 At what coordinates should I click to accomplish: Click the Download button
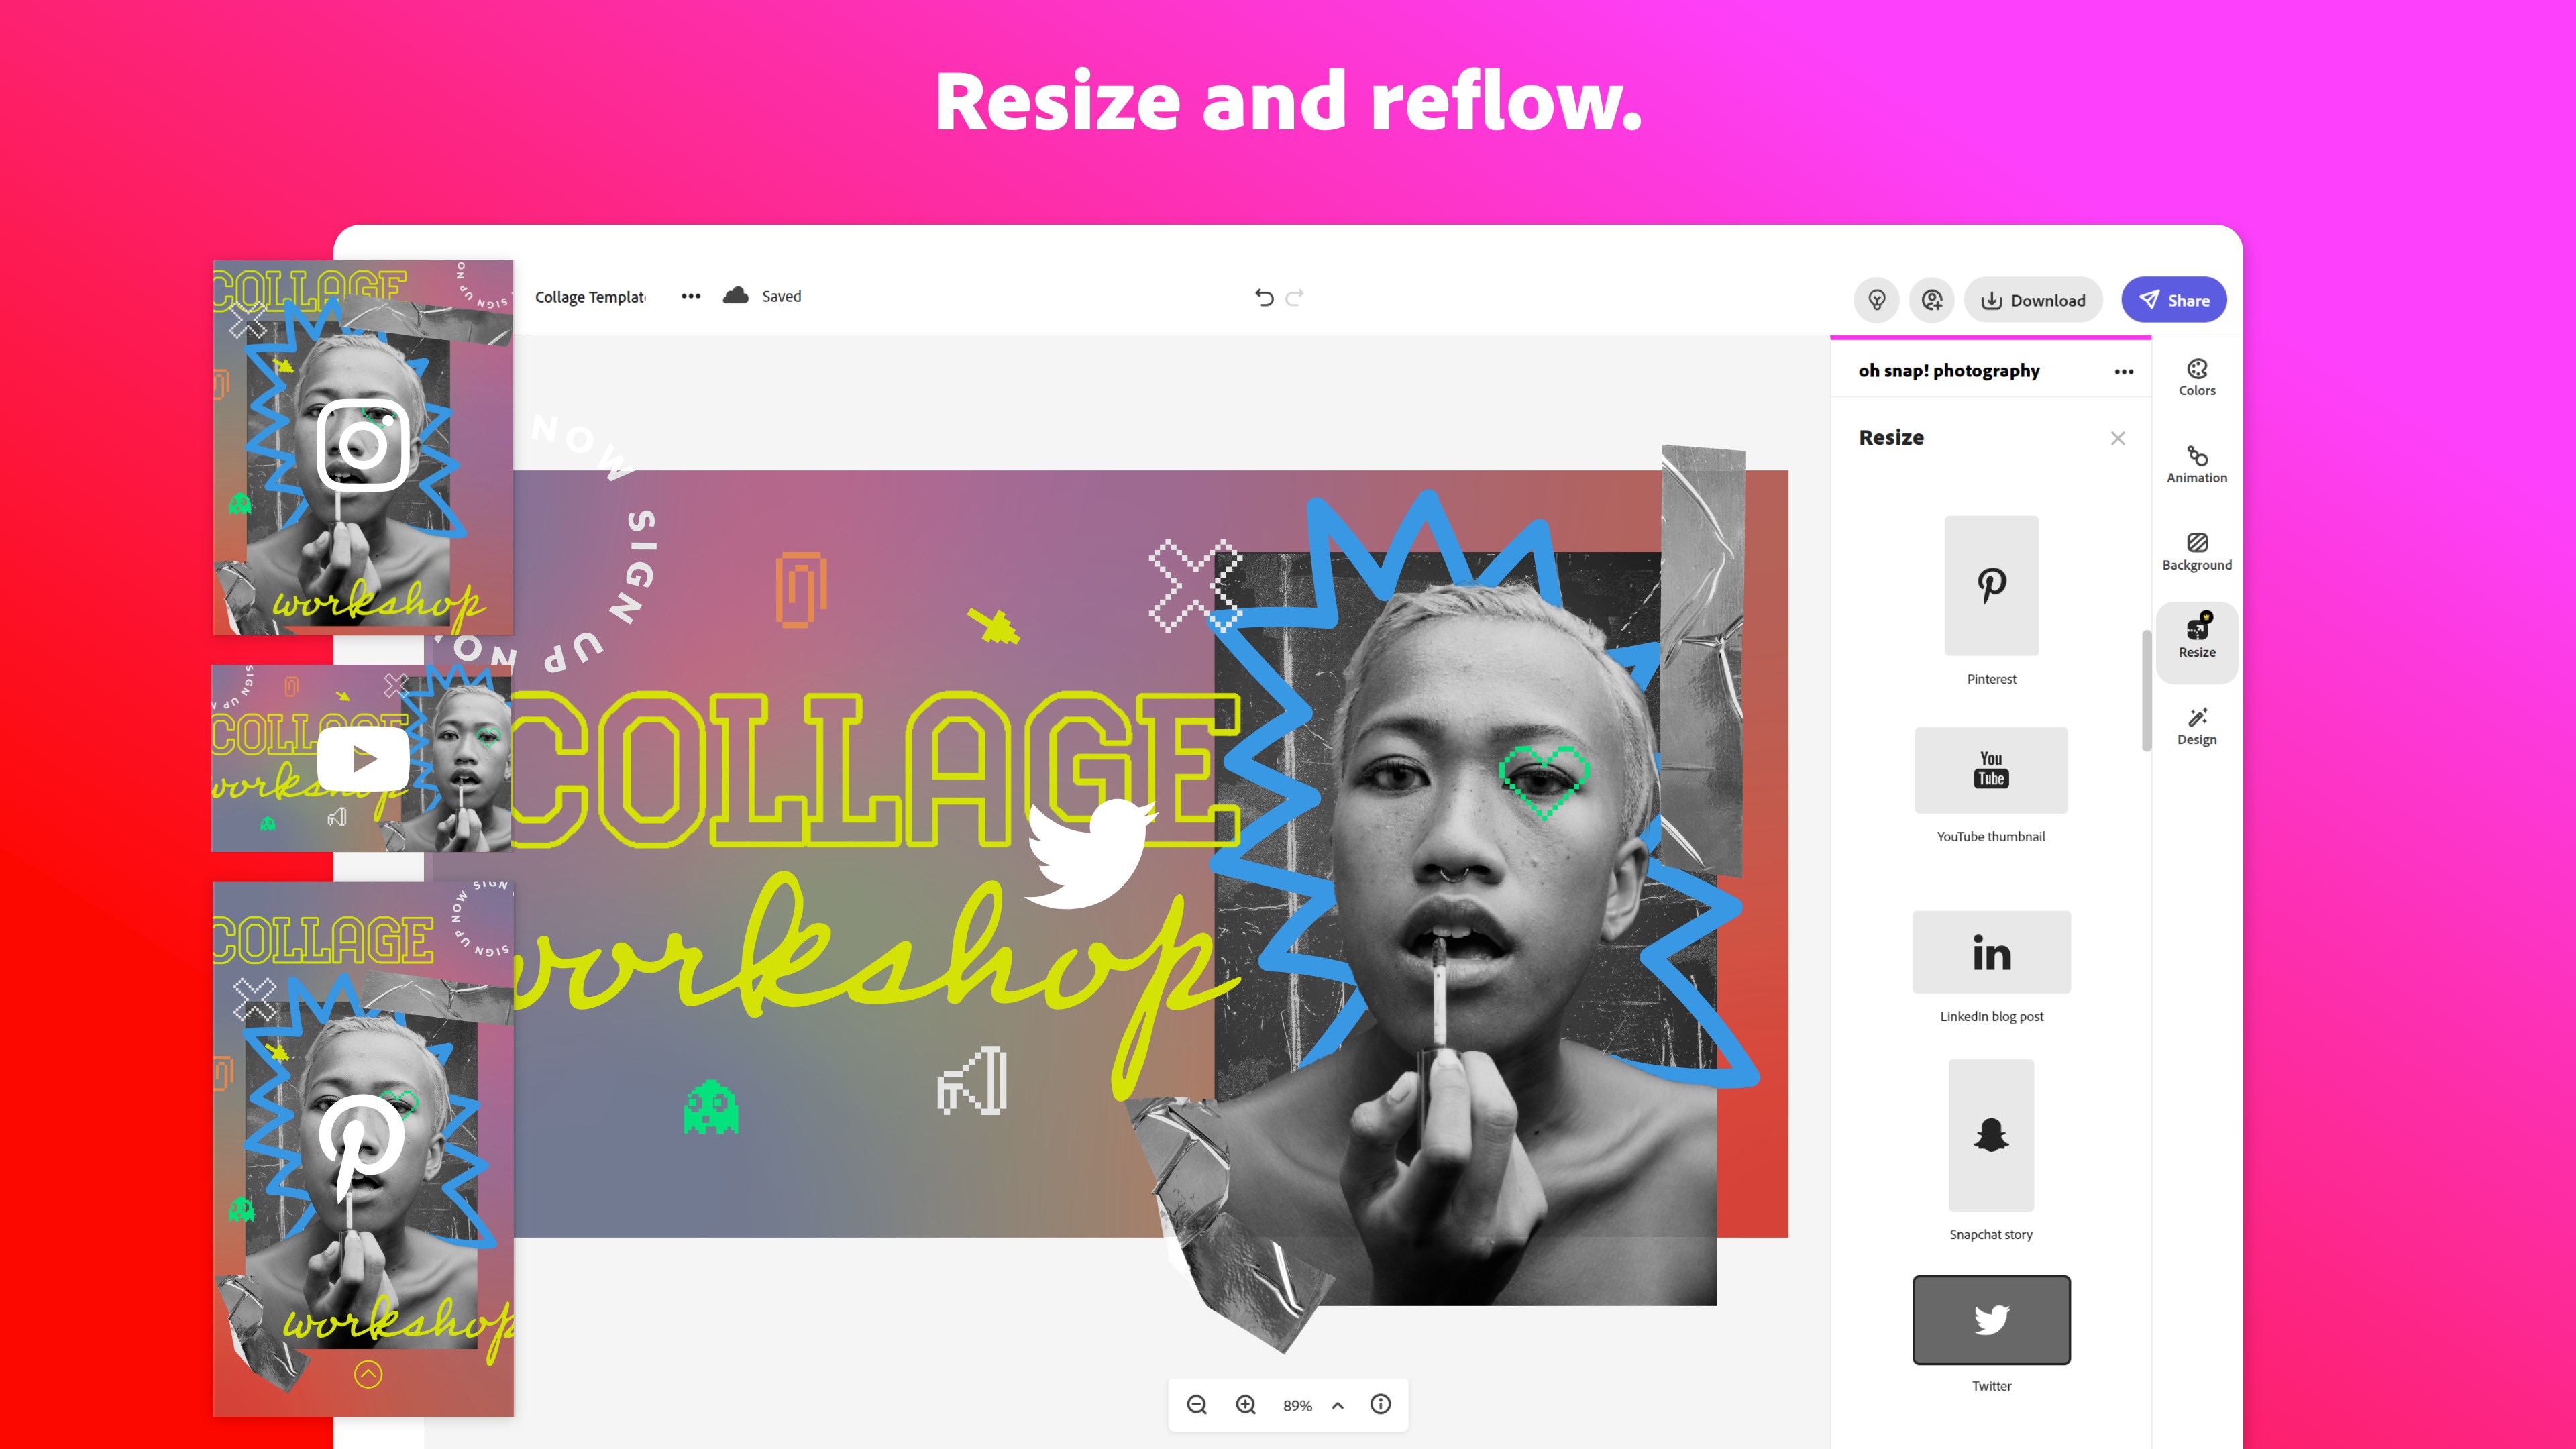click(2033, 300)
